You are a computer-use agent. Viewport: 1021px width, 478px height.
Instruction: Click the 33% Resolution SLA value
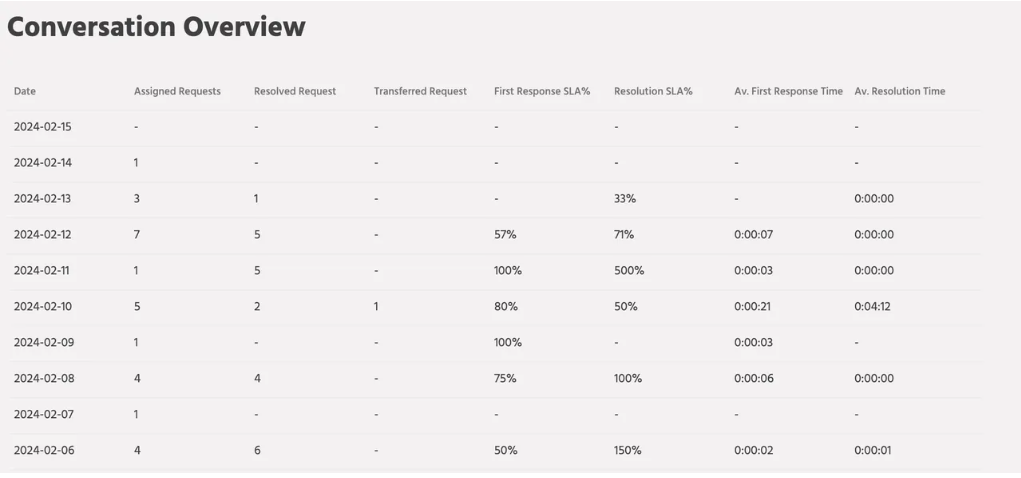625,199
